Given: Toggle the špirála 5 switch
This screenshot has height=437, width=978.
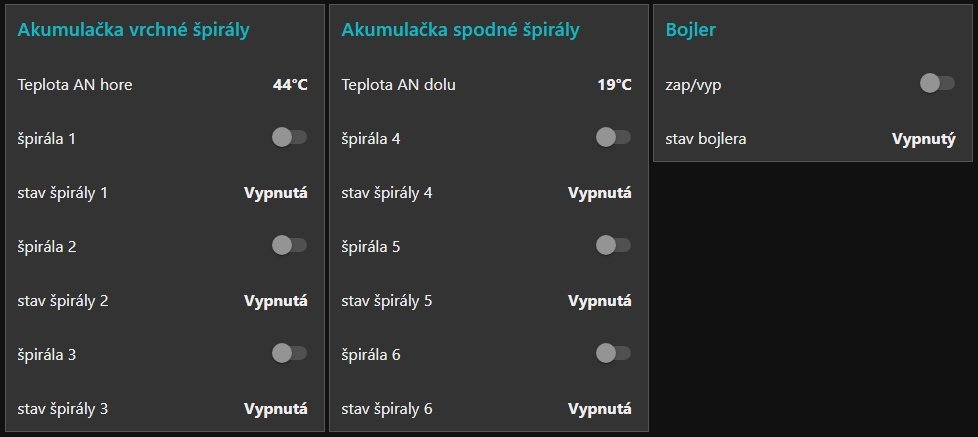Looking at the screenshot, I should coord(613,245).
